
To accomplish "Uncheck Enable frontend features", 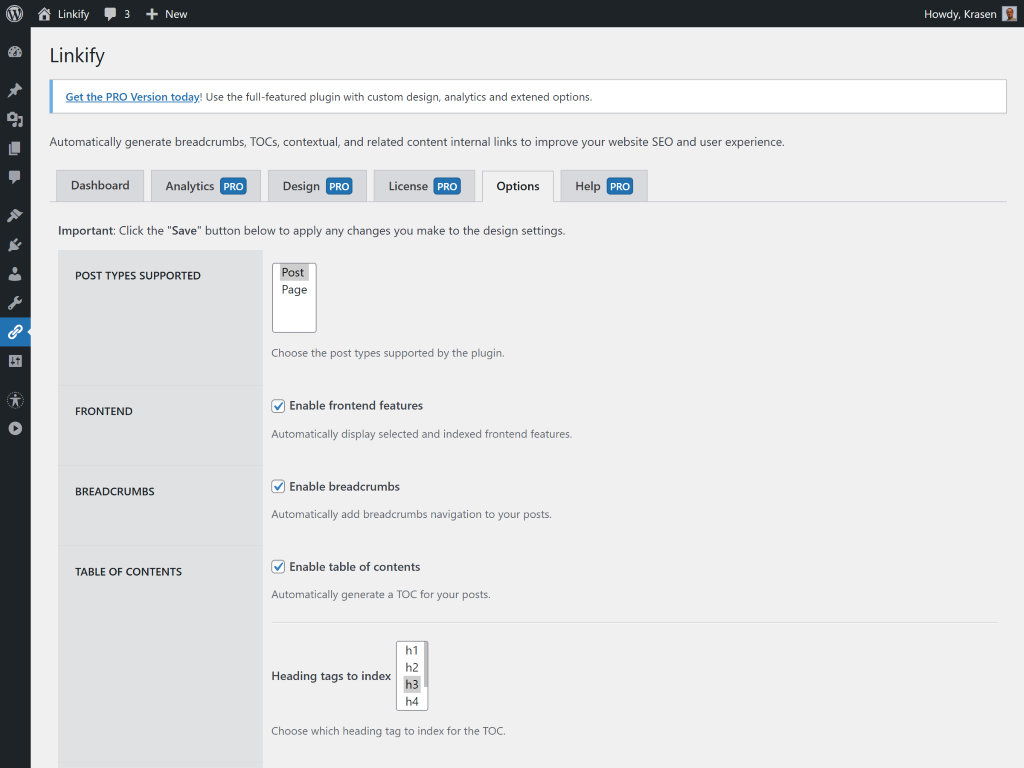I will 278,405.
